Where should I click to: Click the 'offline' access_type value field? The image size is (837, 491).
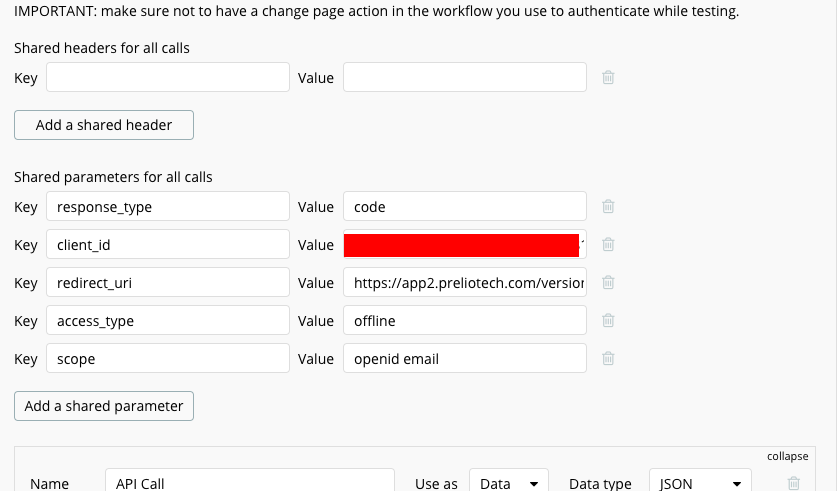tap(464, 321)
